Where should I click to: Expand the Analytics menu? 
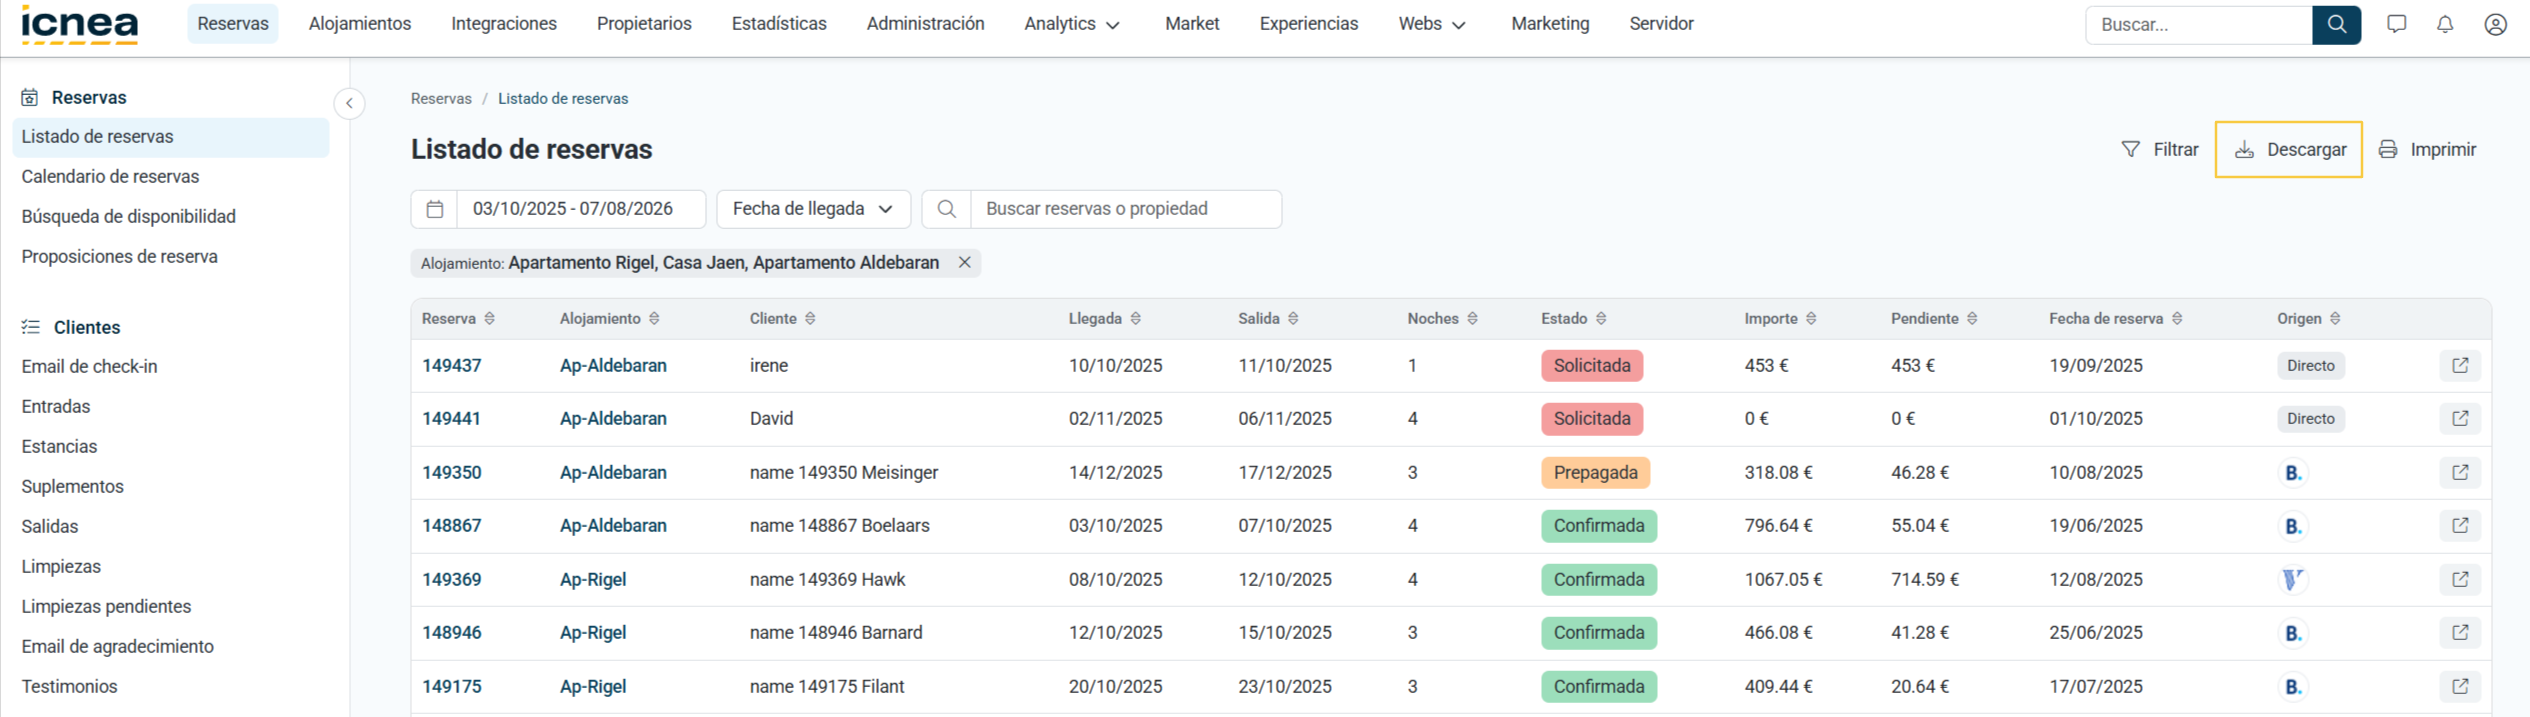[1072, 24]
